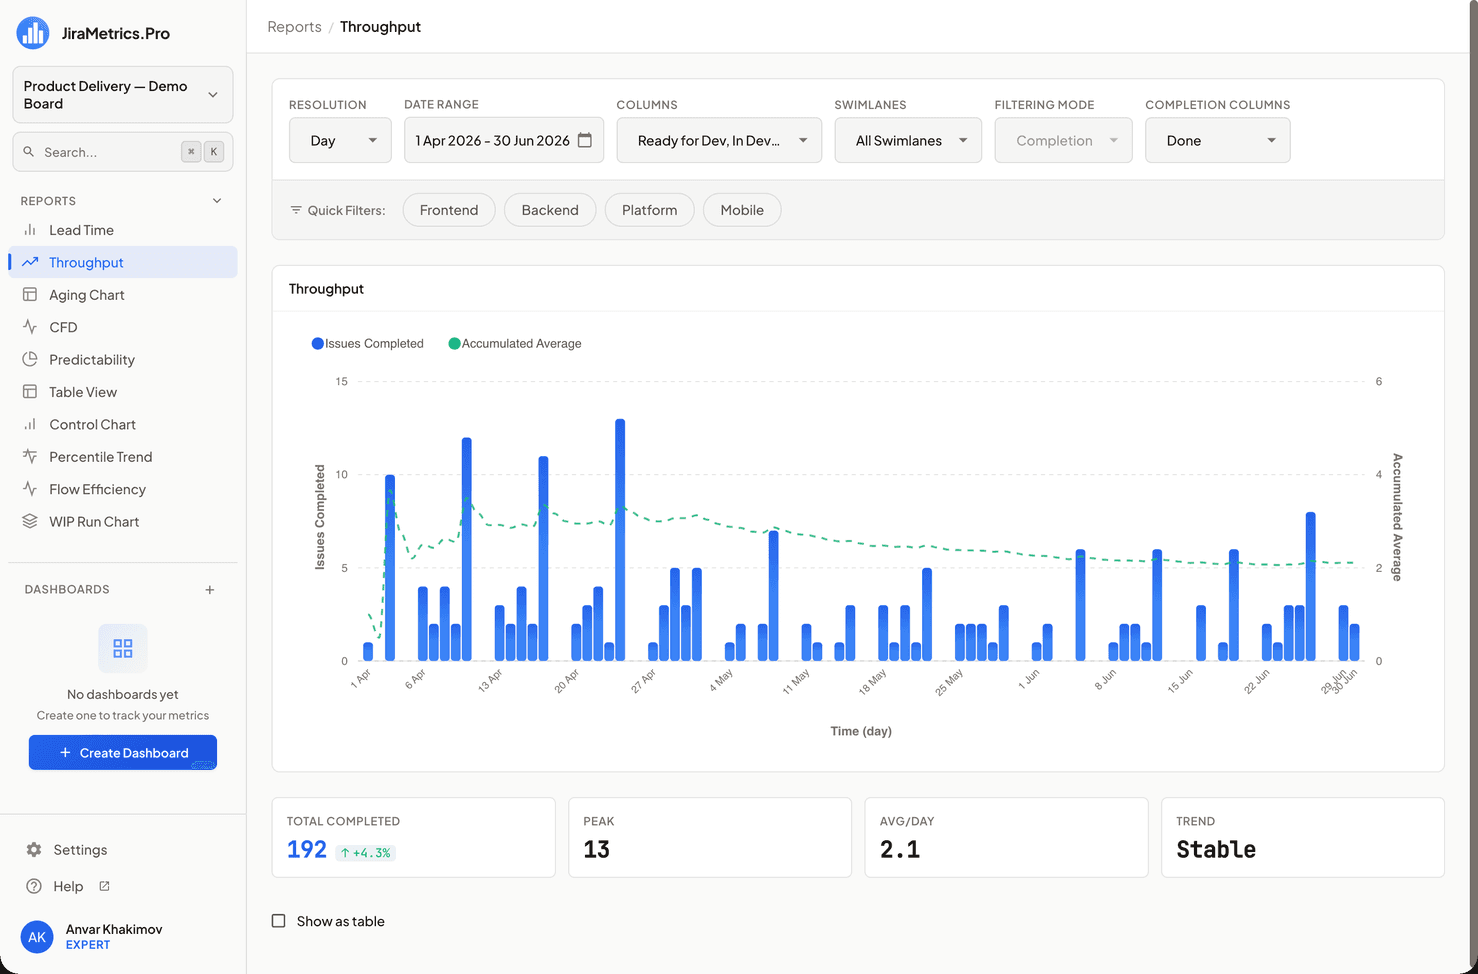Click the Settings gear icon
Image resolution: width=1478 pixels, height=974 pixels.
34,849
